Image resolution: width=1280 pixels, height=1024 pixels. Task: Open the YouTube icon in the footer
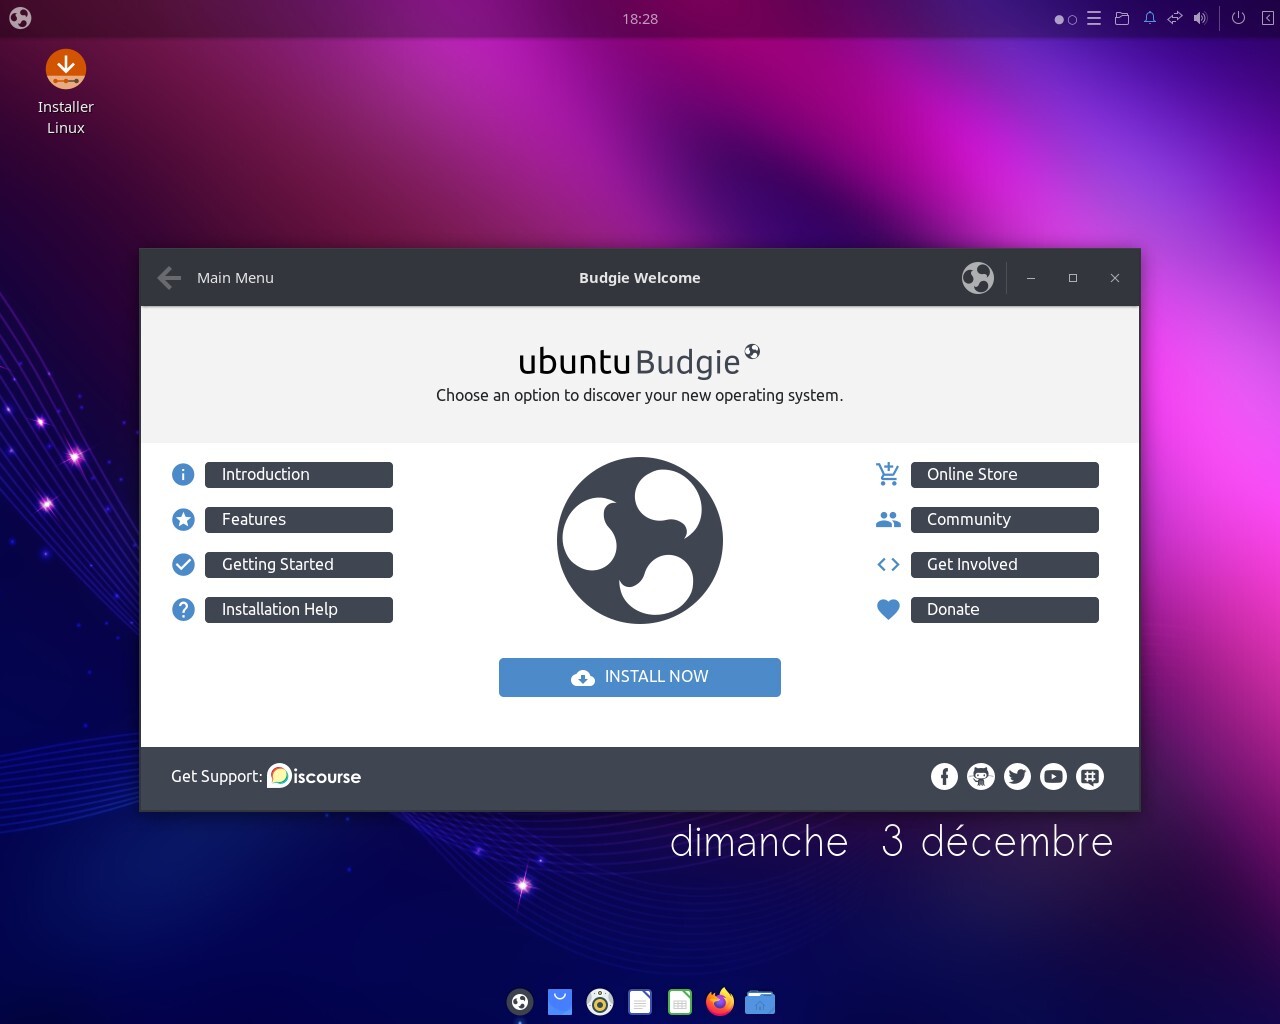[1053, 777]
